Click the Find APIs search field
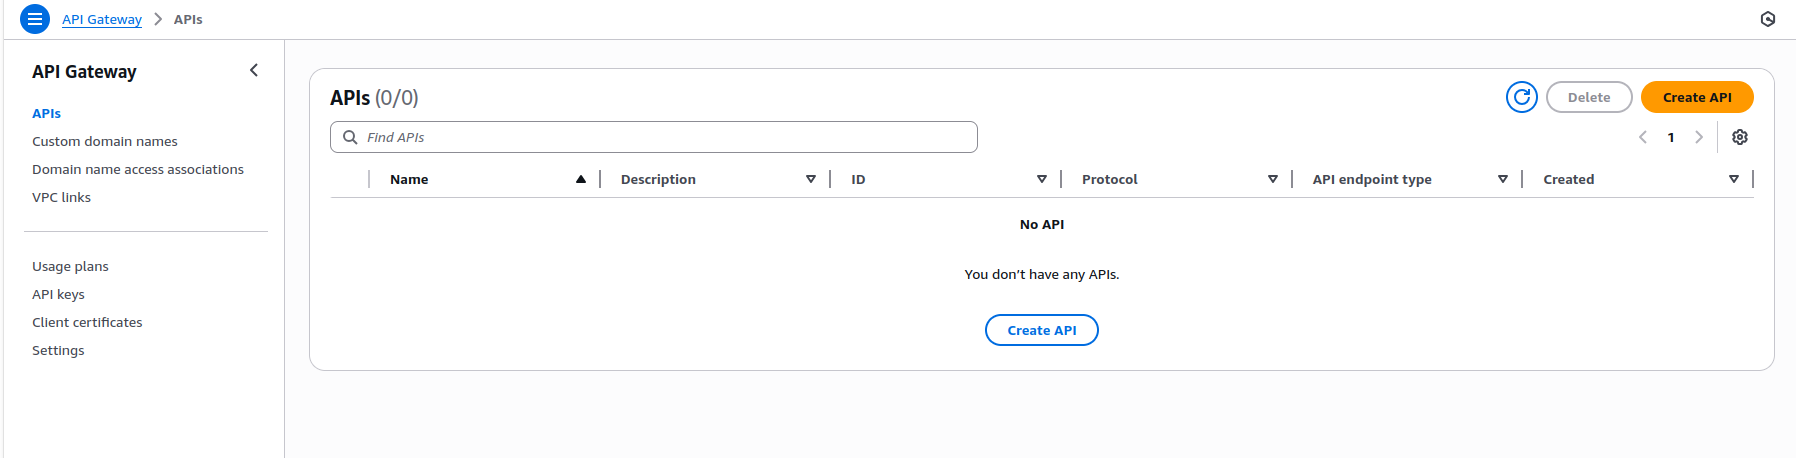 tap(654, 137)
